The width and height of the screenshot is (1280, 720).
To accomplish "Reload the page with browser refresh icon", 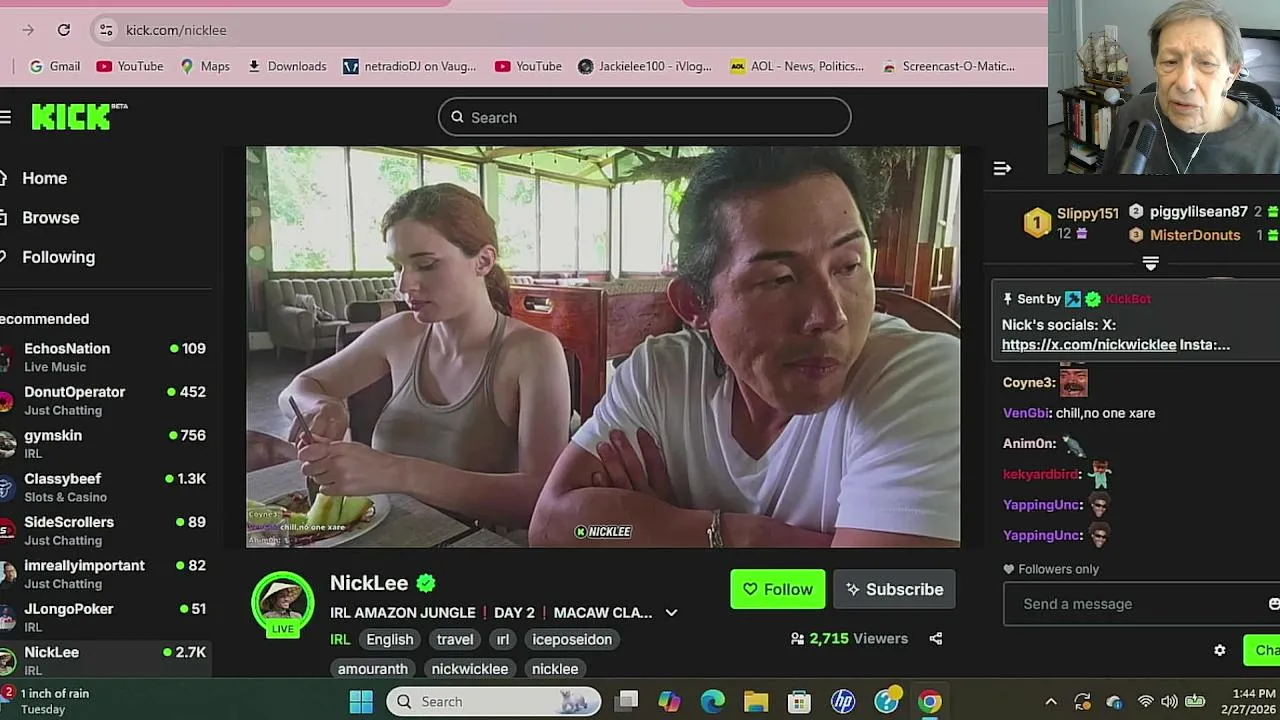I will 64,30.
